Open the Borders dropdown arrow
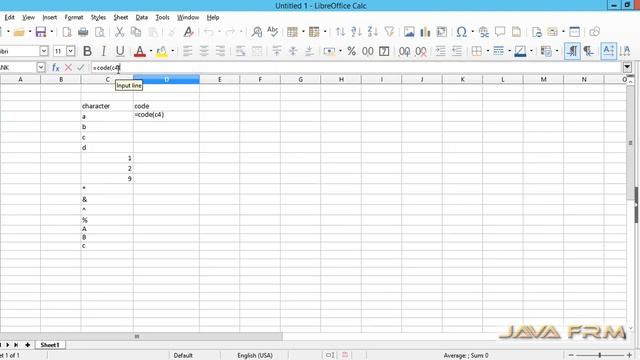Image resolution: width=640 pixels, height=360 pixels. [x=487, y=51]
